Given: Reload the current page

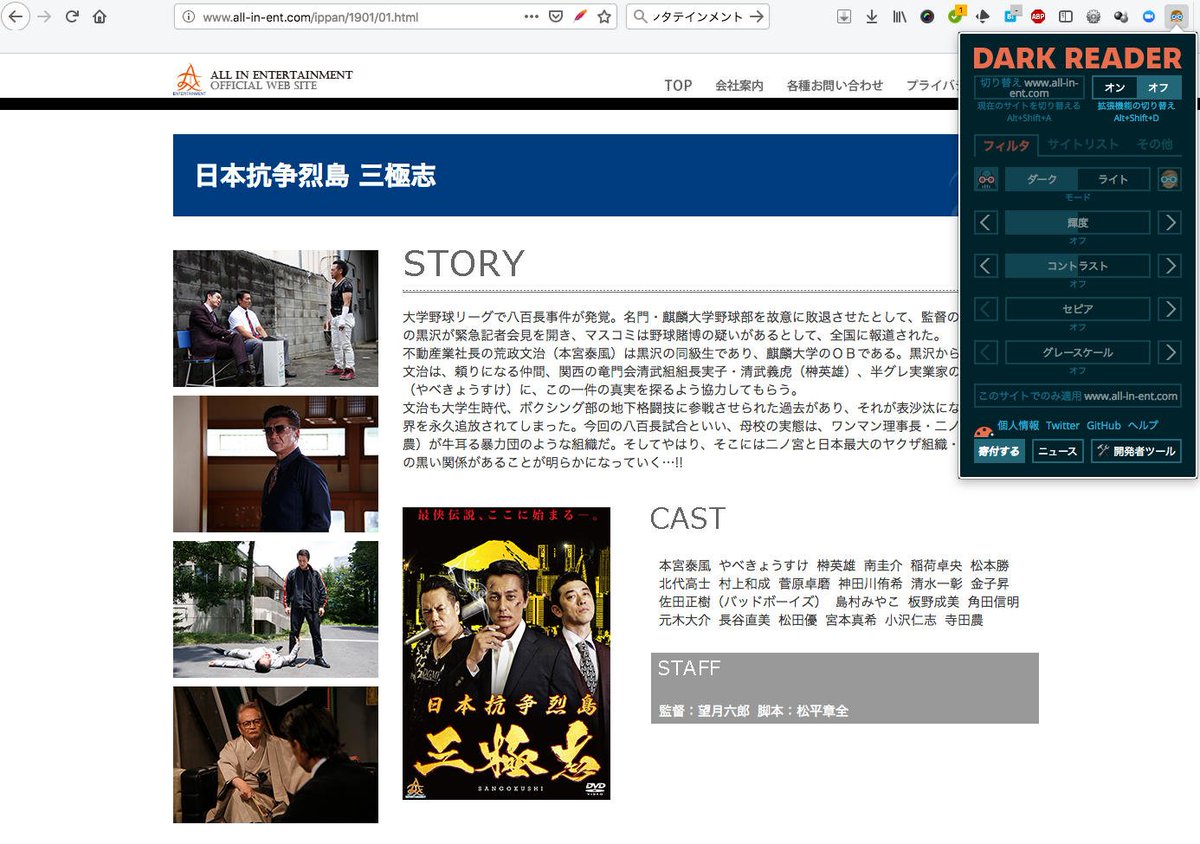Looking at the screenshot, I should [72, 17].
